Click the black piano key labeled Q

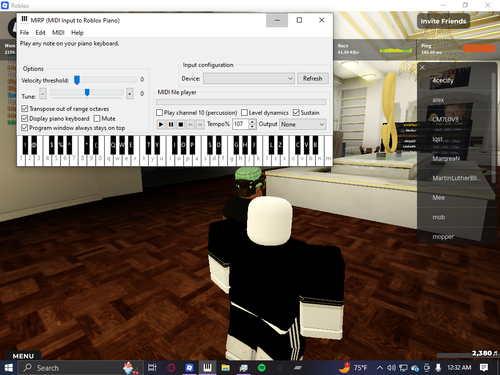(x=113, y=145)
